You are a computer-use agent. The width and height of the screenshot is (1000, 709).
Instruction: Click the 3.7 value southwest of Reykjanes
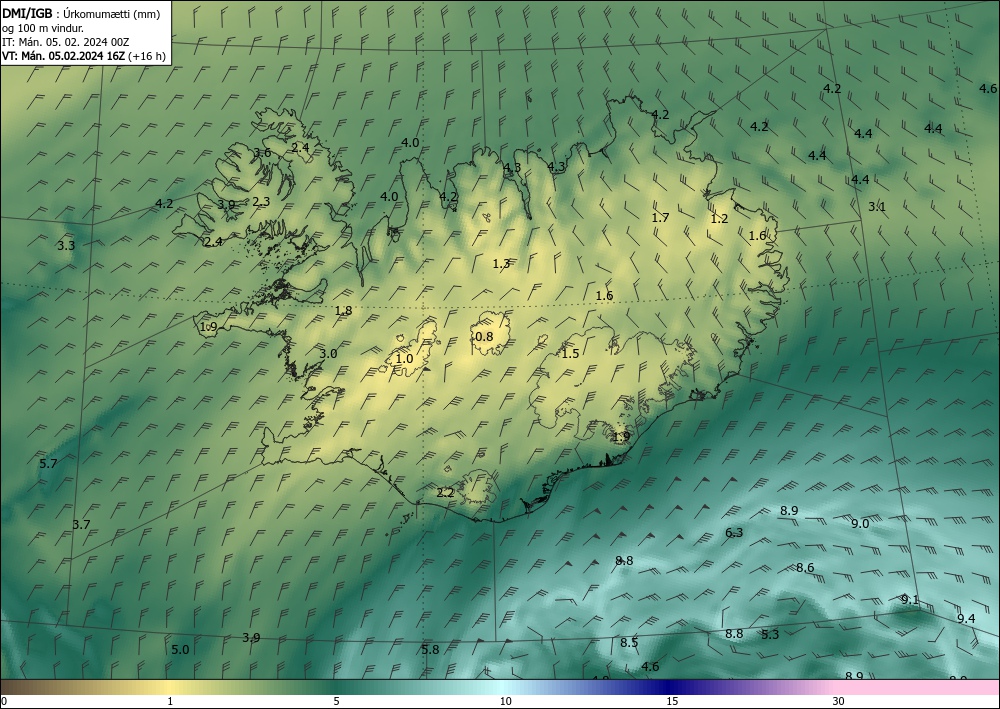(x=81, y=525)
